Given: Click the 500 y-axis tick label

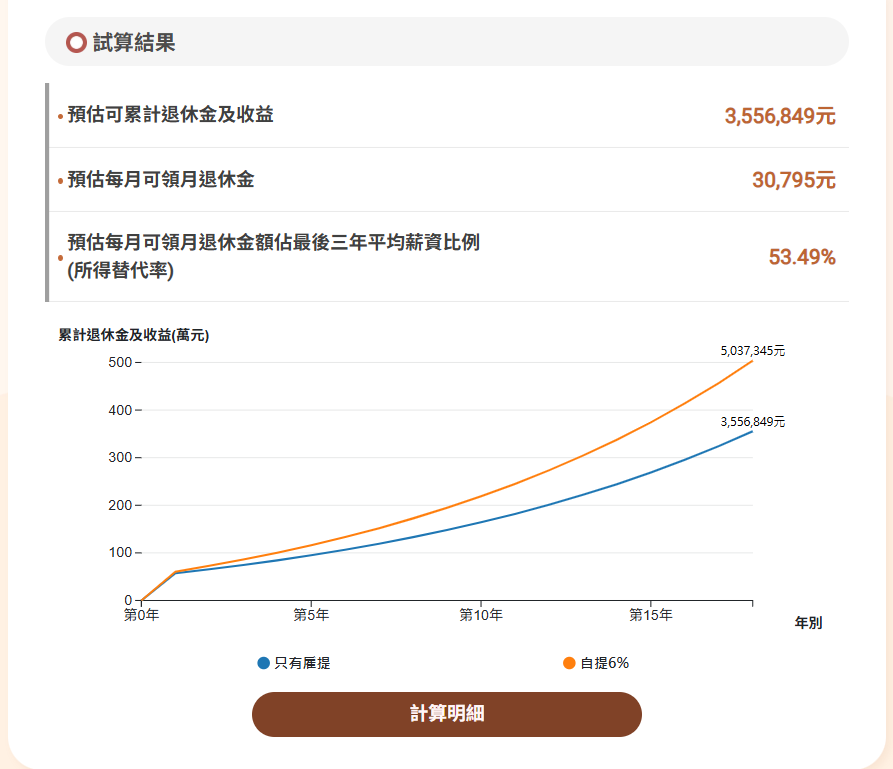Looking at the screenshot, I should (x=119, y=362).
